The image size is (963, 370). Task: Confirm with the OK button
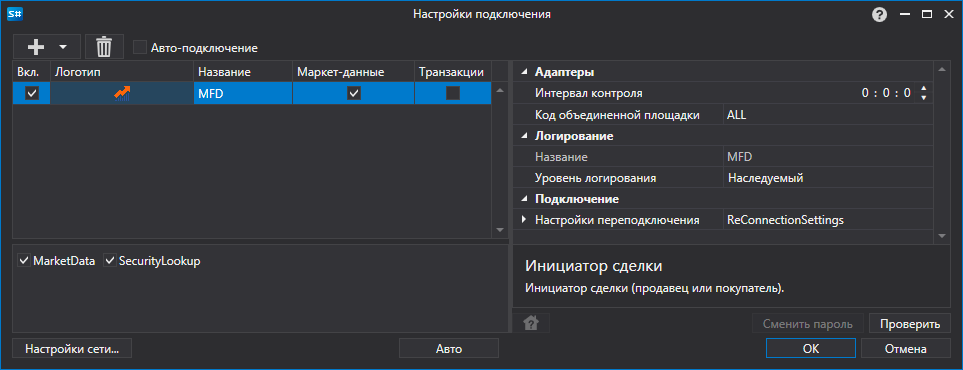[811, 348]
